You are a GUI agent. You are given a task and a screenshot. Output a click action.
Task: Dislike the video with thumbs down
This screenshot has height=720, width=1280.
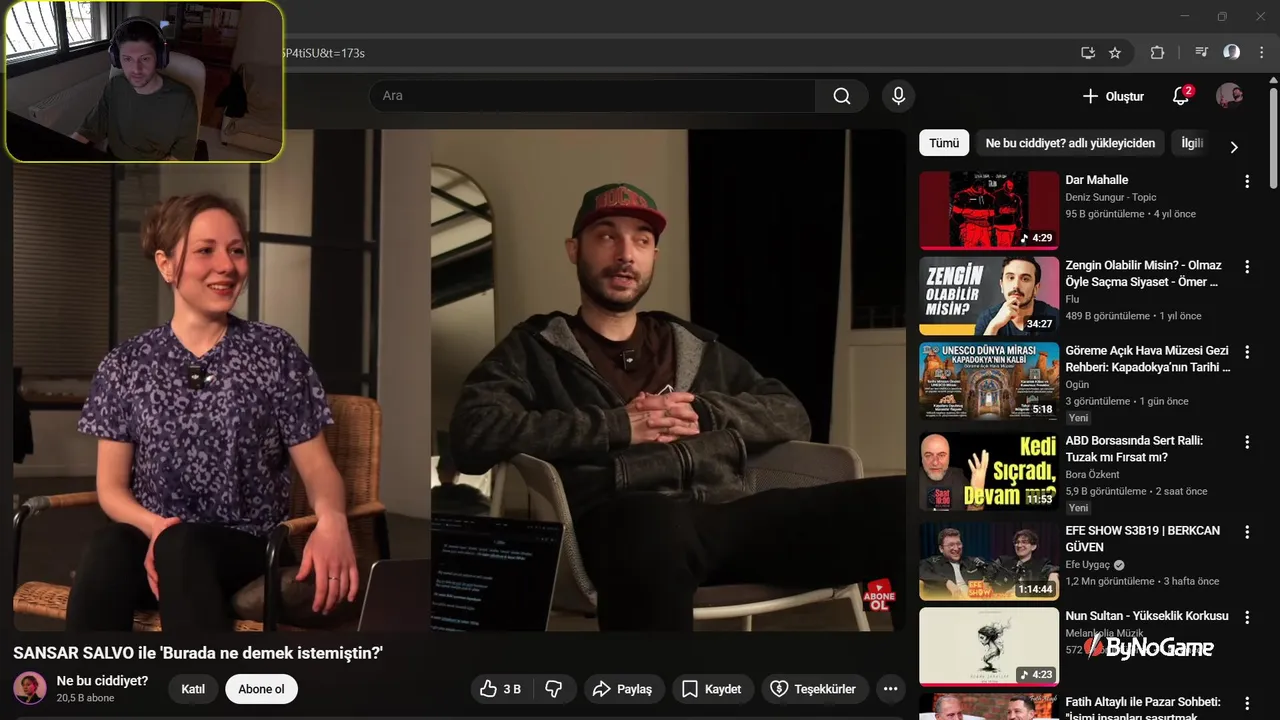(554, 689)
